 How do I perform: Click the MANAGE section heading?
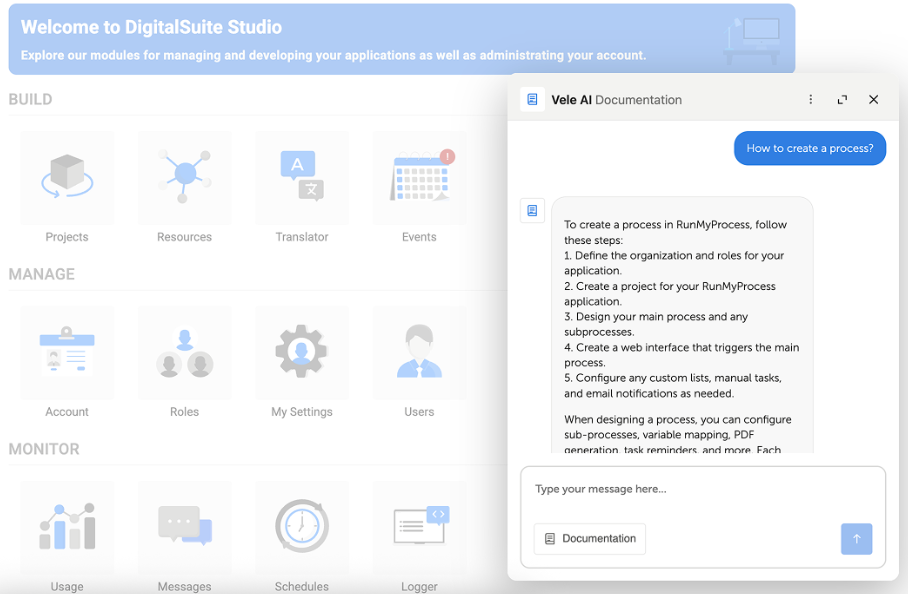click(42, 274)
